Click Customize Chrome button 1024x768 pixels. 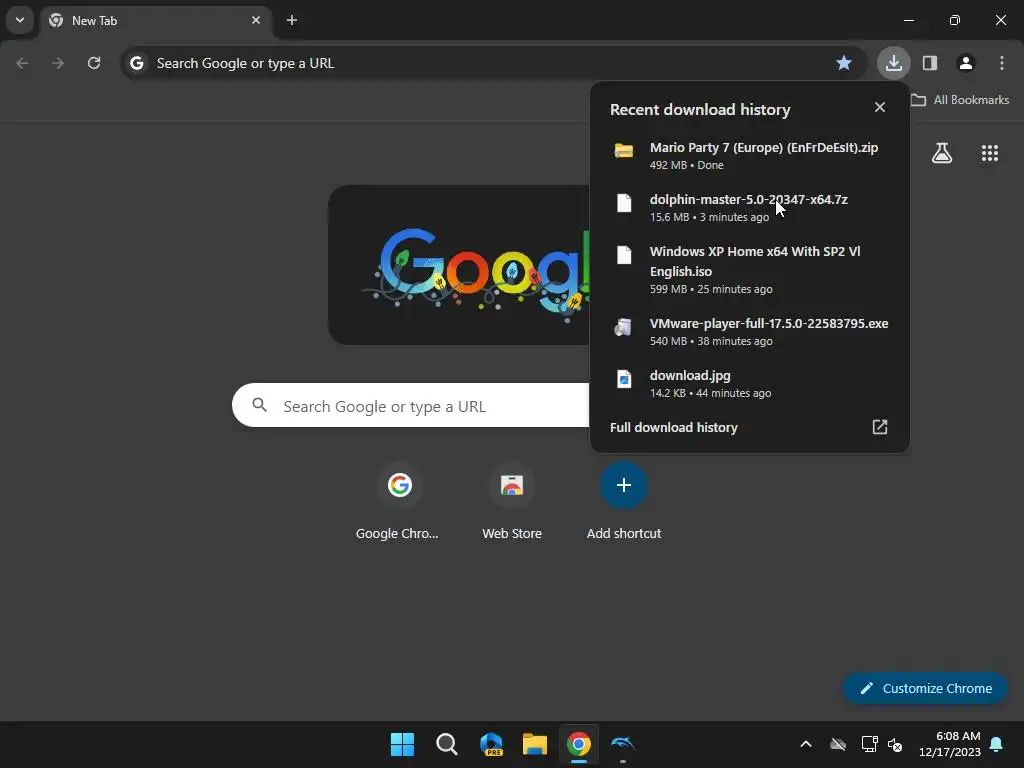[925, 688]
